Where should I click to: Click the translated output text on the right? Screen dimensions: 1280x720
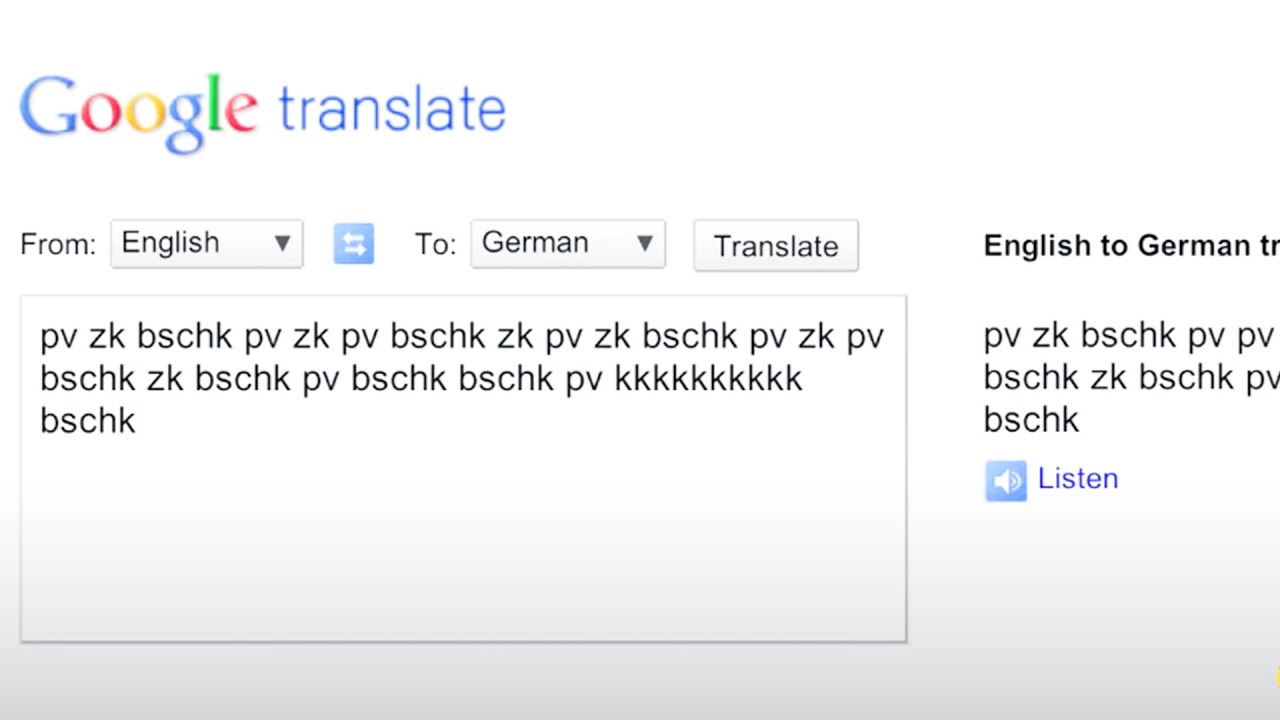click(1131, 378)
